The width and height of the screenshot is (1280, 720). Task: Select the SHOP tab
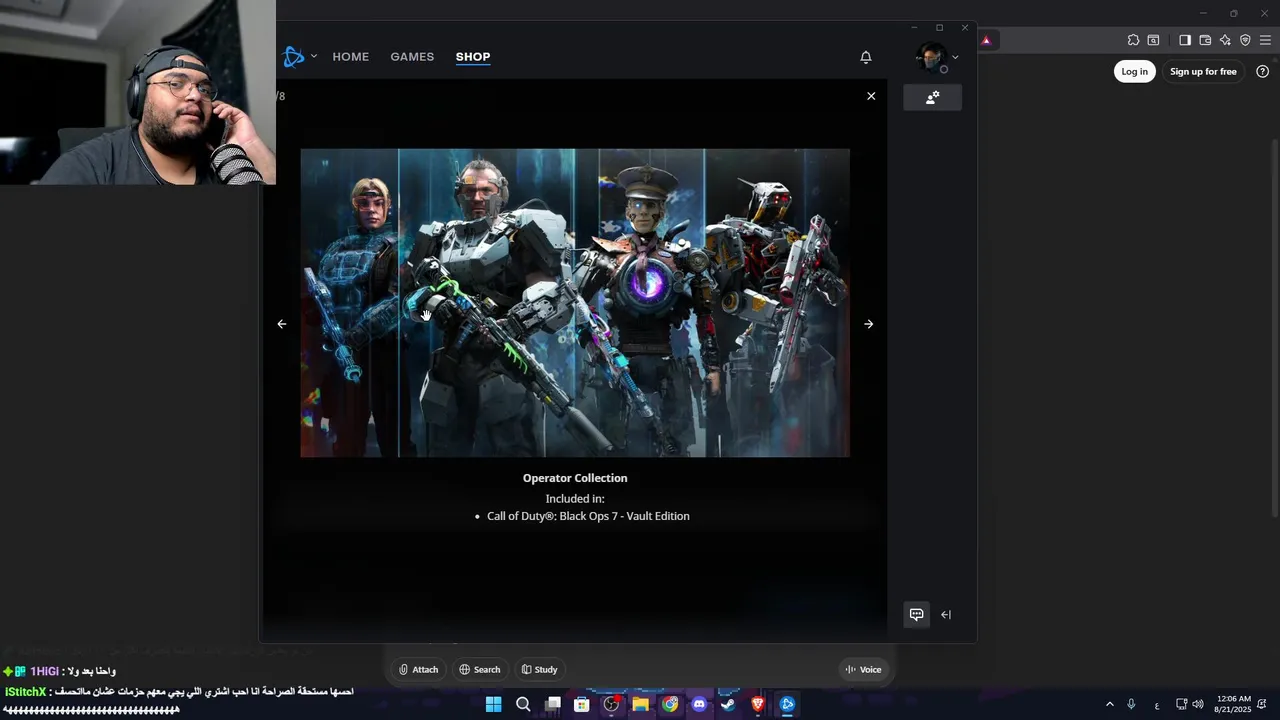point(473,57)
